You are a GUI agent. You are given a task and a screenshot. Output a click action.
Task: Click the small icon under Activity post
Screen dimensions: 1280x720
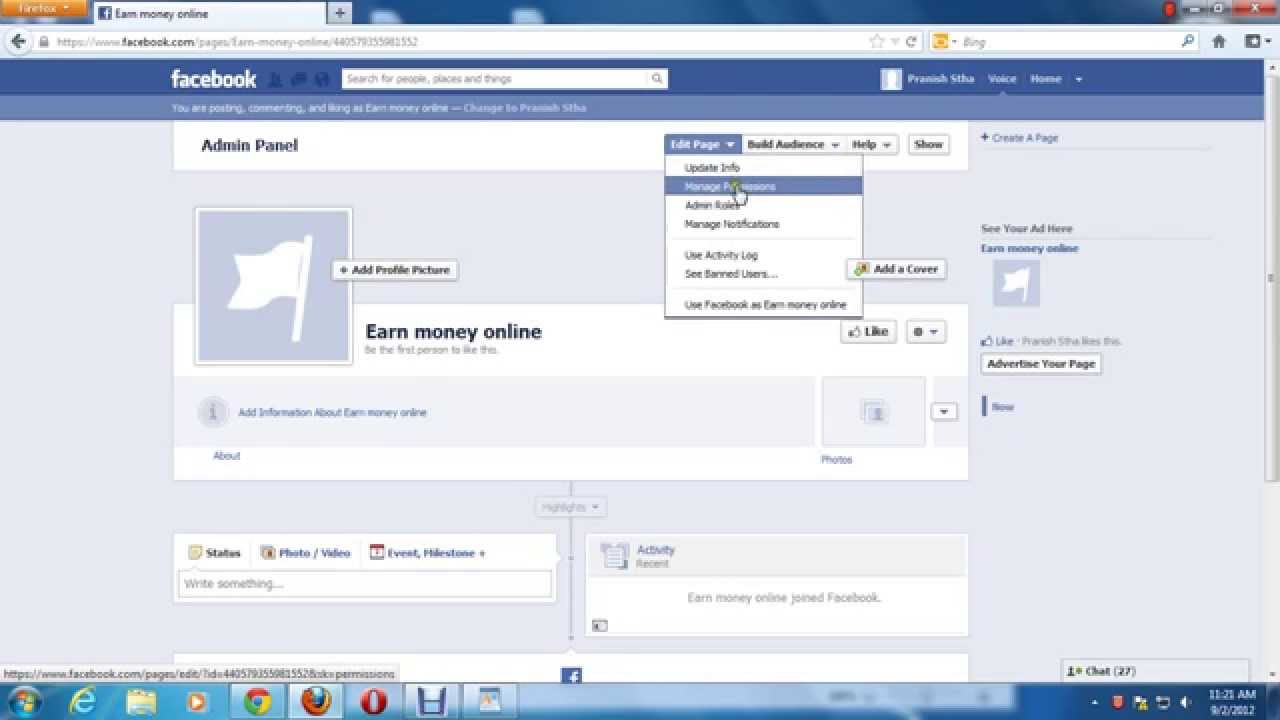click(599, 626)
